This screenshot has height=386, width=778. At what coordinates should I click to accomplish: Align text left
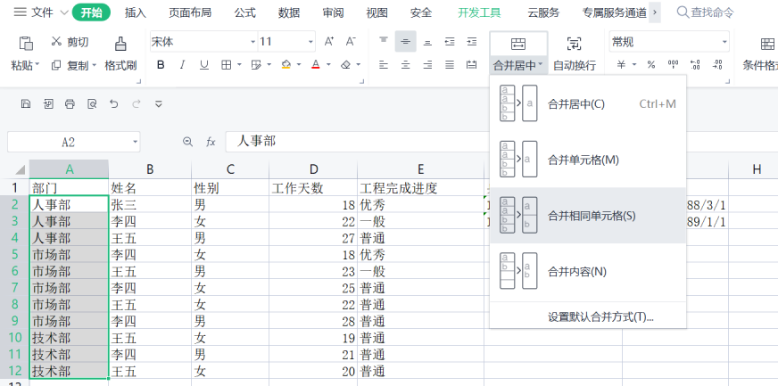click(x=384, y=64)
